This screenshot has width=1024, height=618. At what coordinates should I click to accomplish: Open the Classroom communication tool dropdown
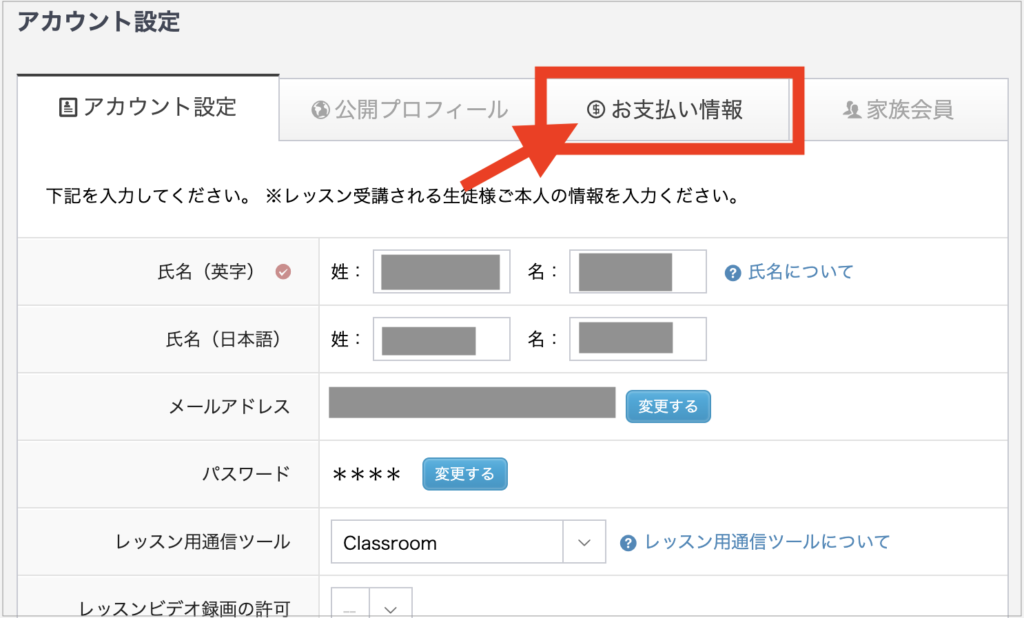tap(468, 542)
